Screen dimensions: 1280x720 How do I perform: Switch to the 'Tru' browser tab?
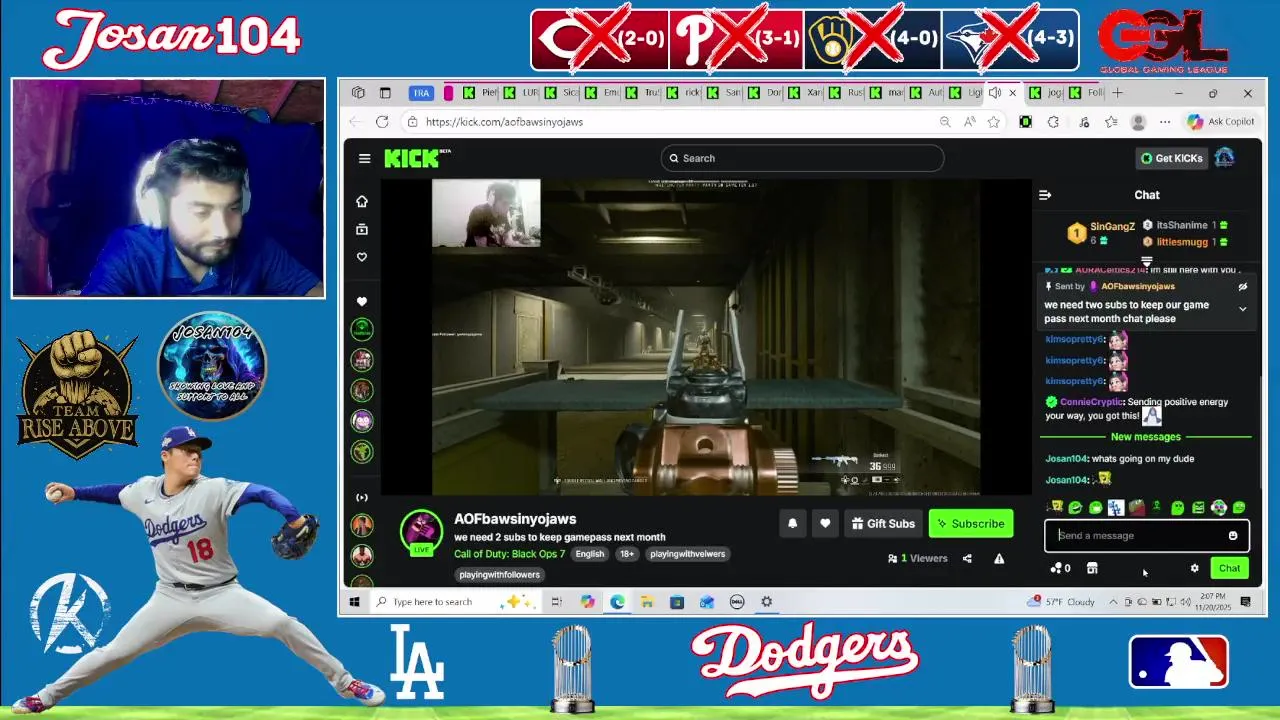pyautogui.click(x=642, y=93)
